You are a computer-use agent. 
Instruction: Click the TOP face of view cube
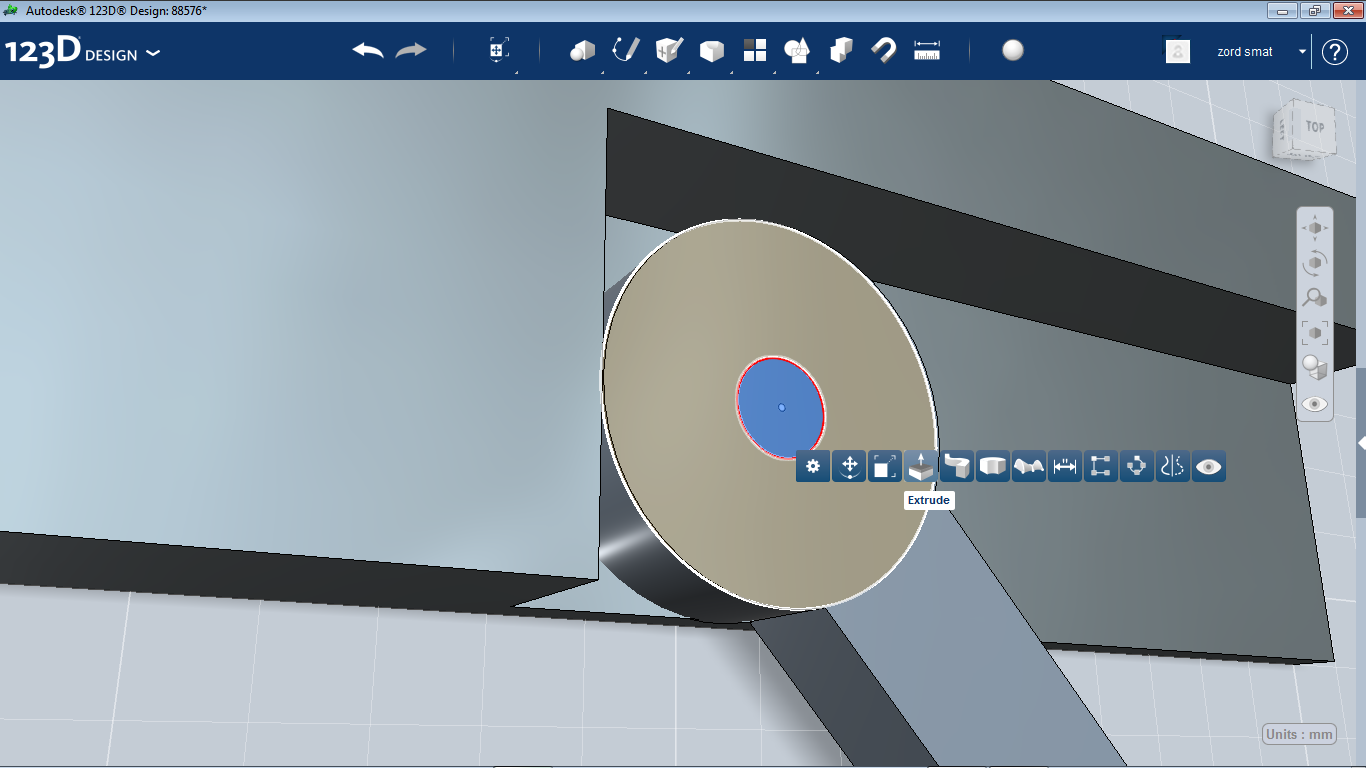coord(1314,127)
